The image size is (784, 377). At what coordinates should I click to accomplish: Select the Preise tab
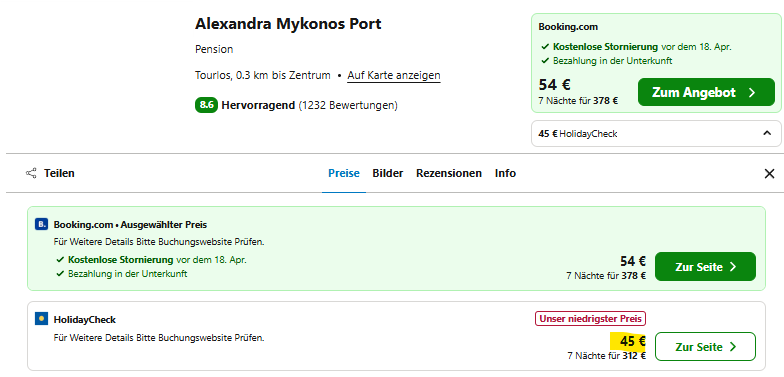(344, 174)
